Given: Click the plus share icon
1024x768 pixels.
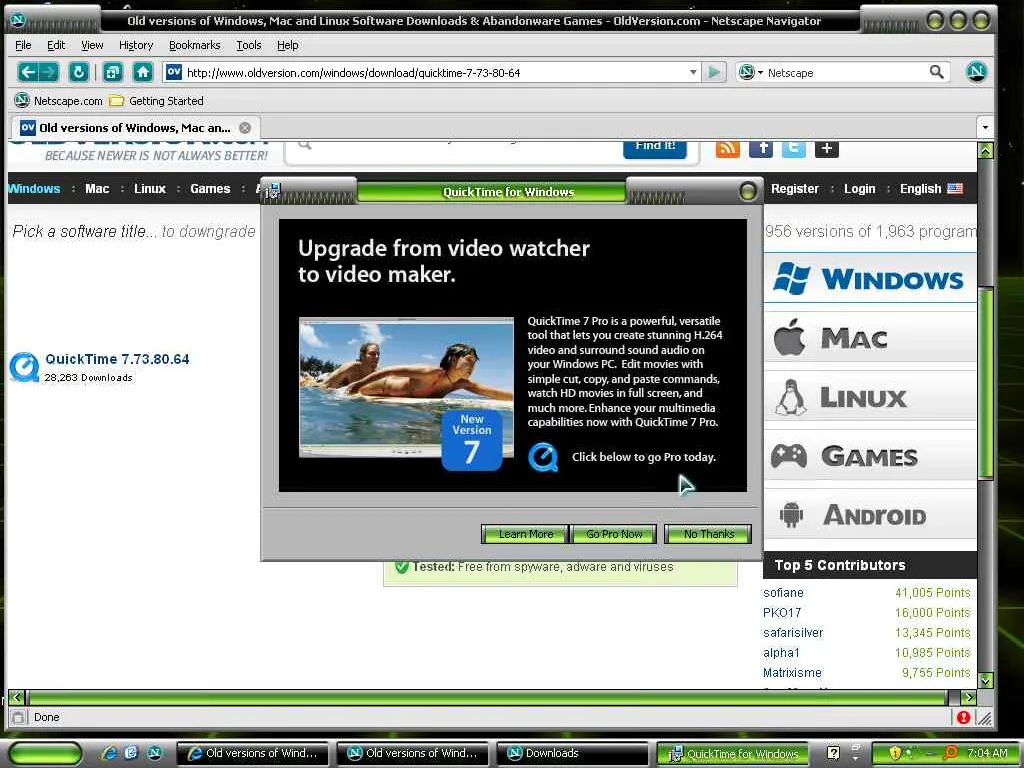Looking at the screenshot, I should click(x=826, y=148).
